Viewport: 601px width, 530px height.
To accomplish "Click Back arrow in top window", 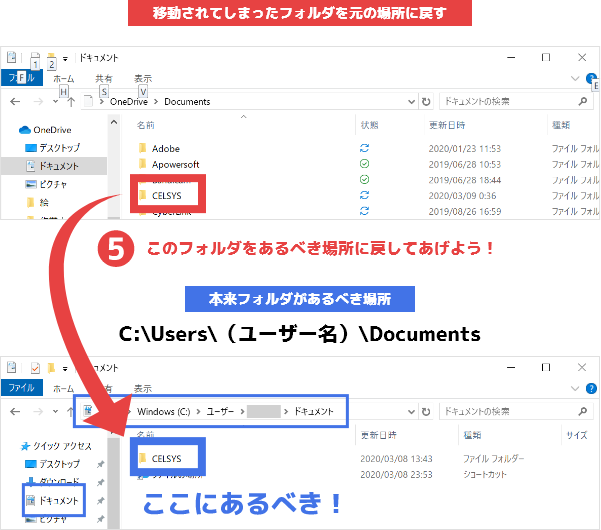I will 15,102.
